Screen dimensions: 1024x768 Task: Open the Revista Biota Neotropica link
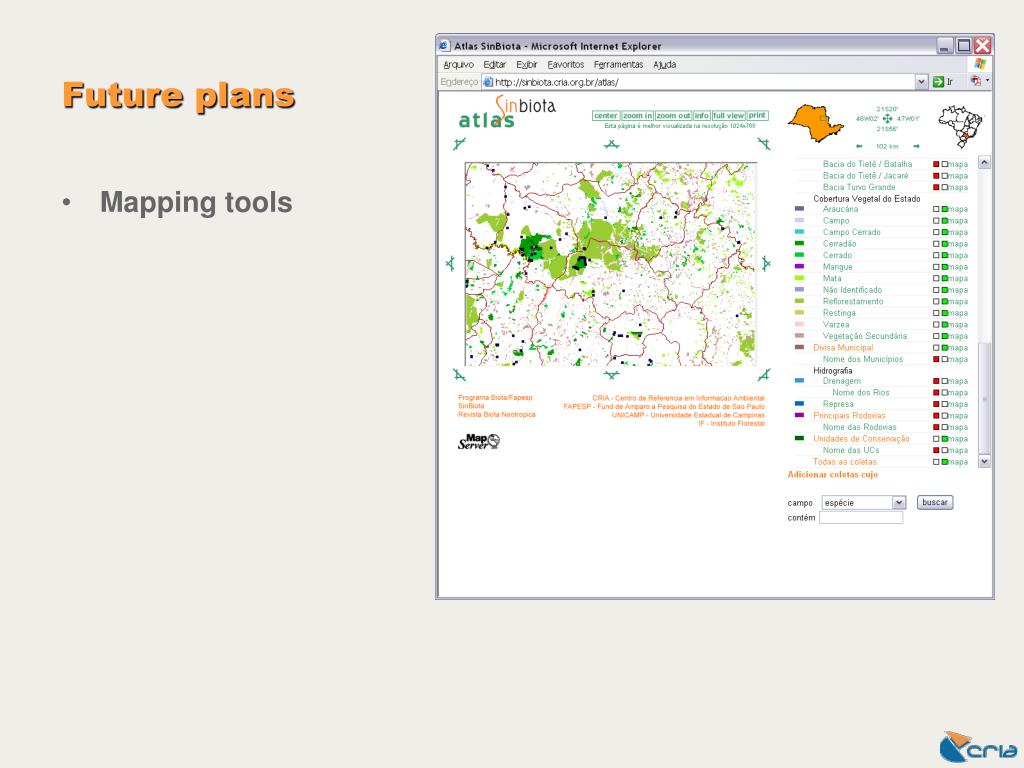[496, 415]
